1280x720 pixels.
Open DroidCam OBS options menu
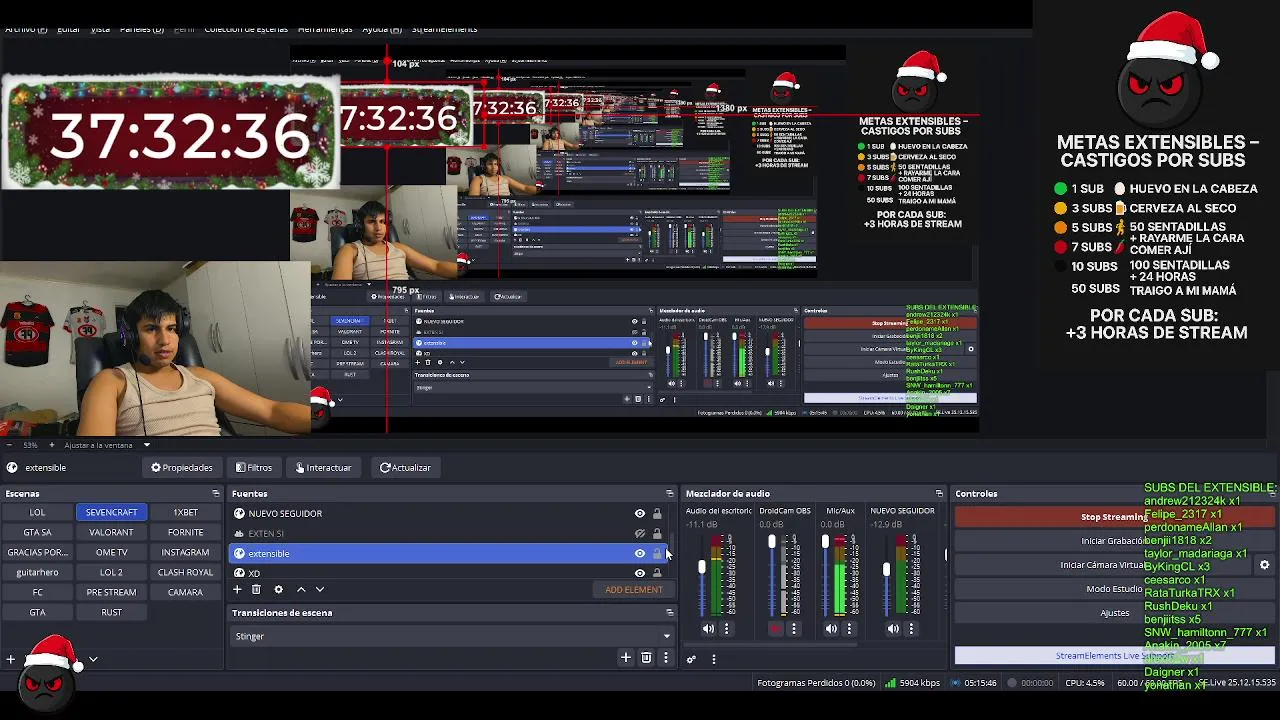(794, 629)
